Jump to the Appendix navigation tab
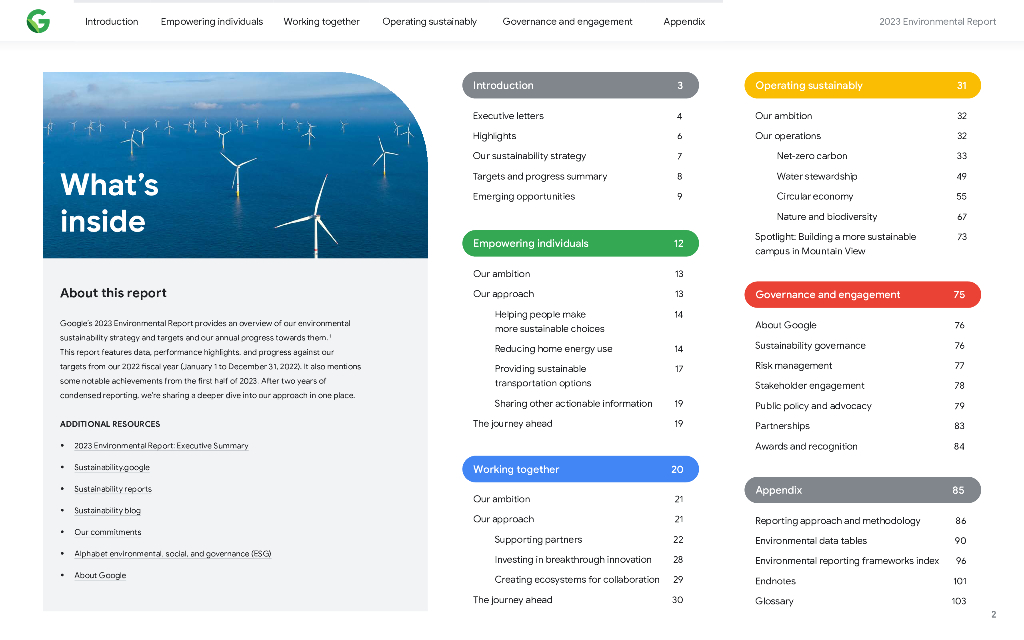Viewport: 1024px width, 640px height. [684, 22]
